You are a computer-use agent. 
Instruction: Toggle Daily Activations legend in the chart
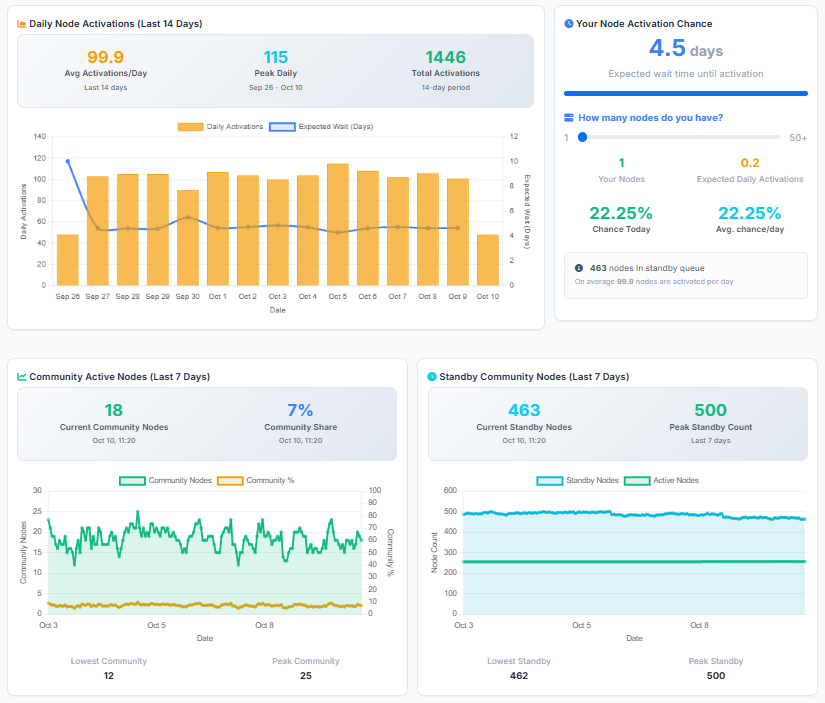pyautogui.click(x=220, y=127)
